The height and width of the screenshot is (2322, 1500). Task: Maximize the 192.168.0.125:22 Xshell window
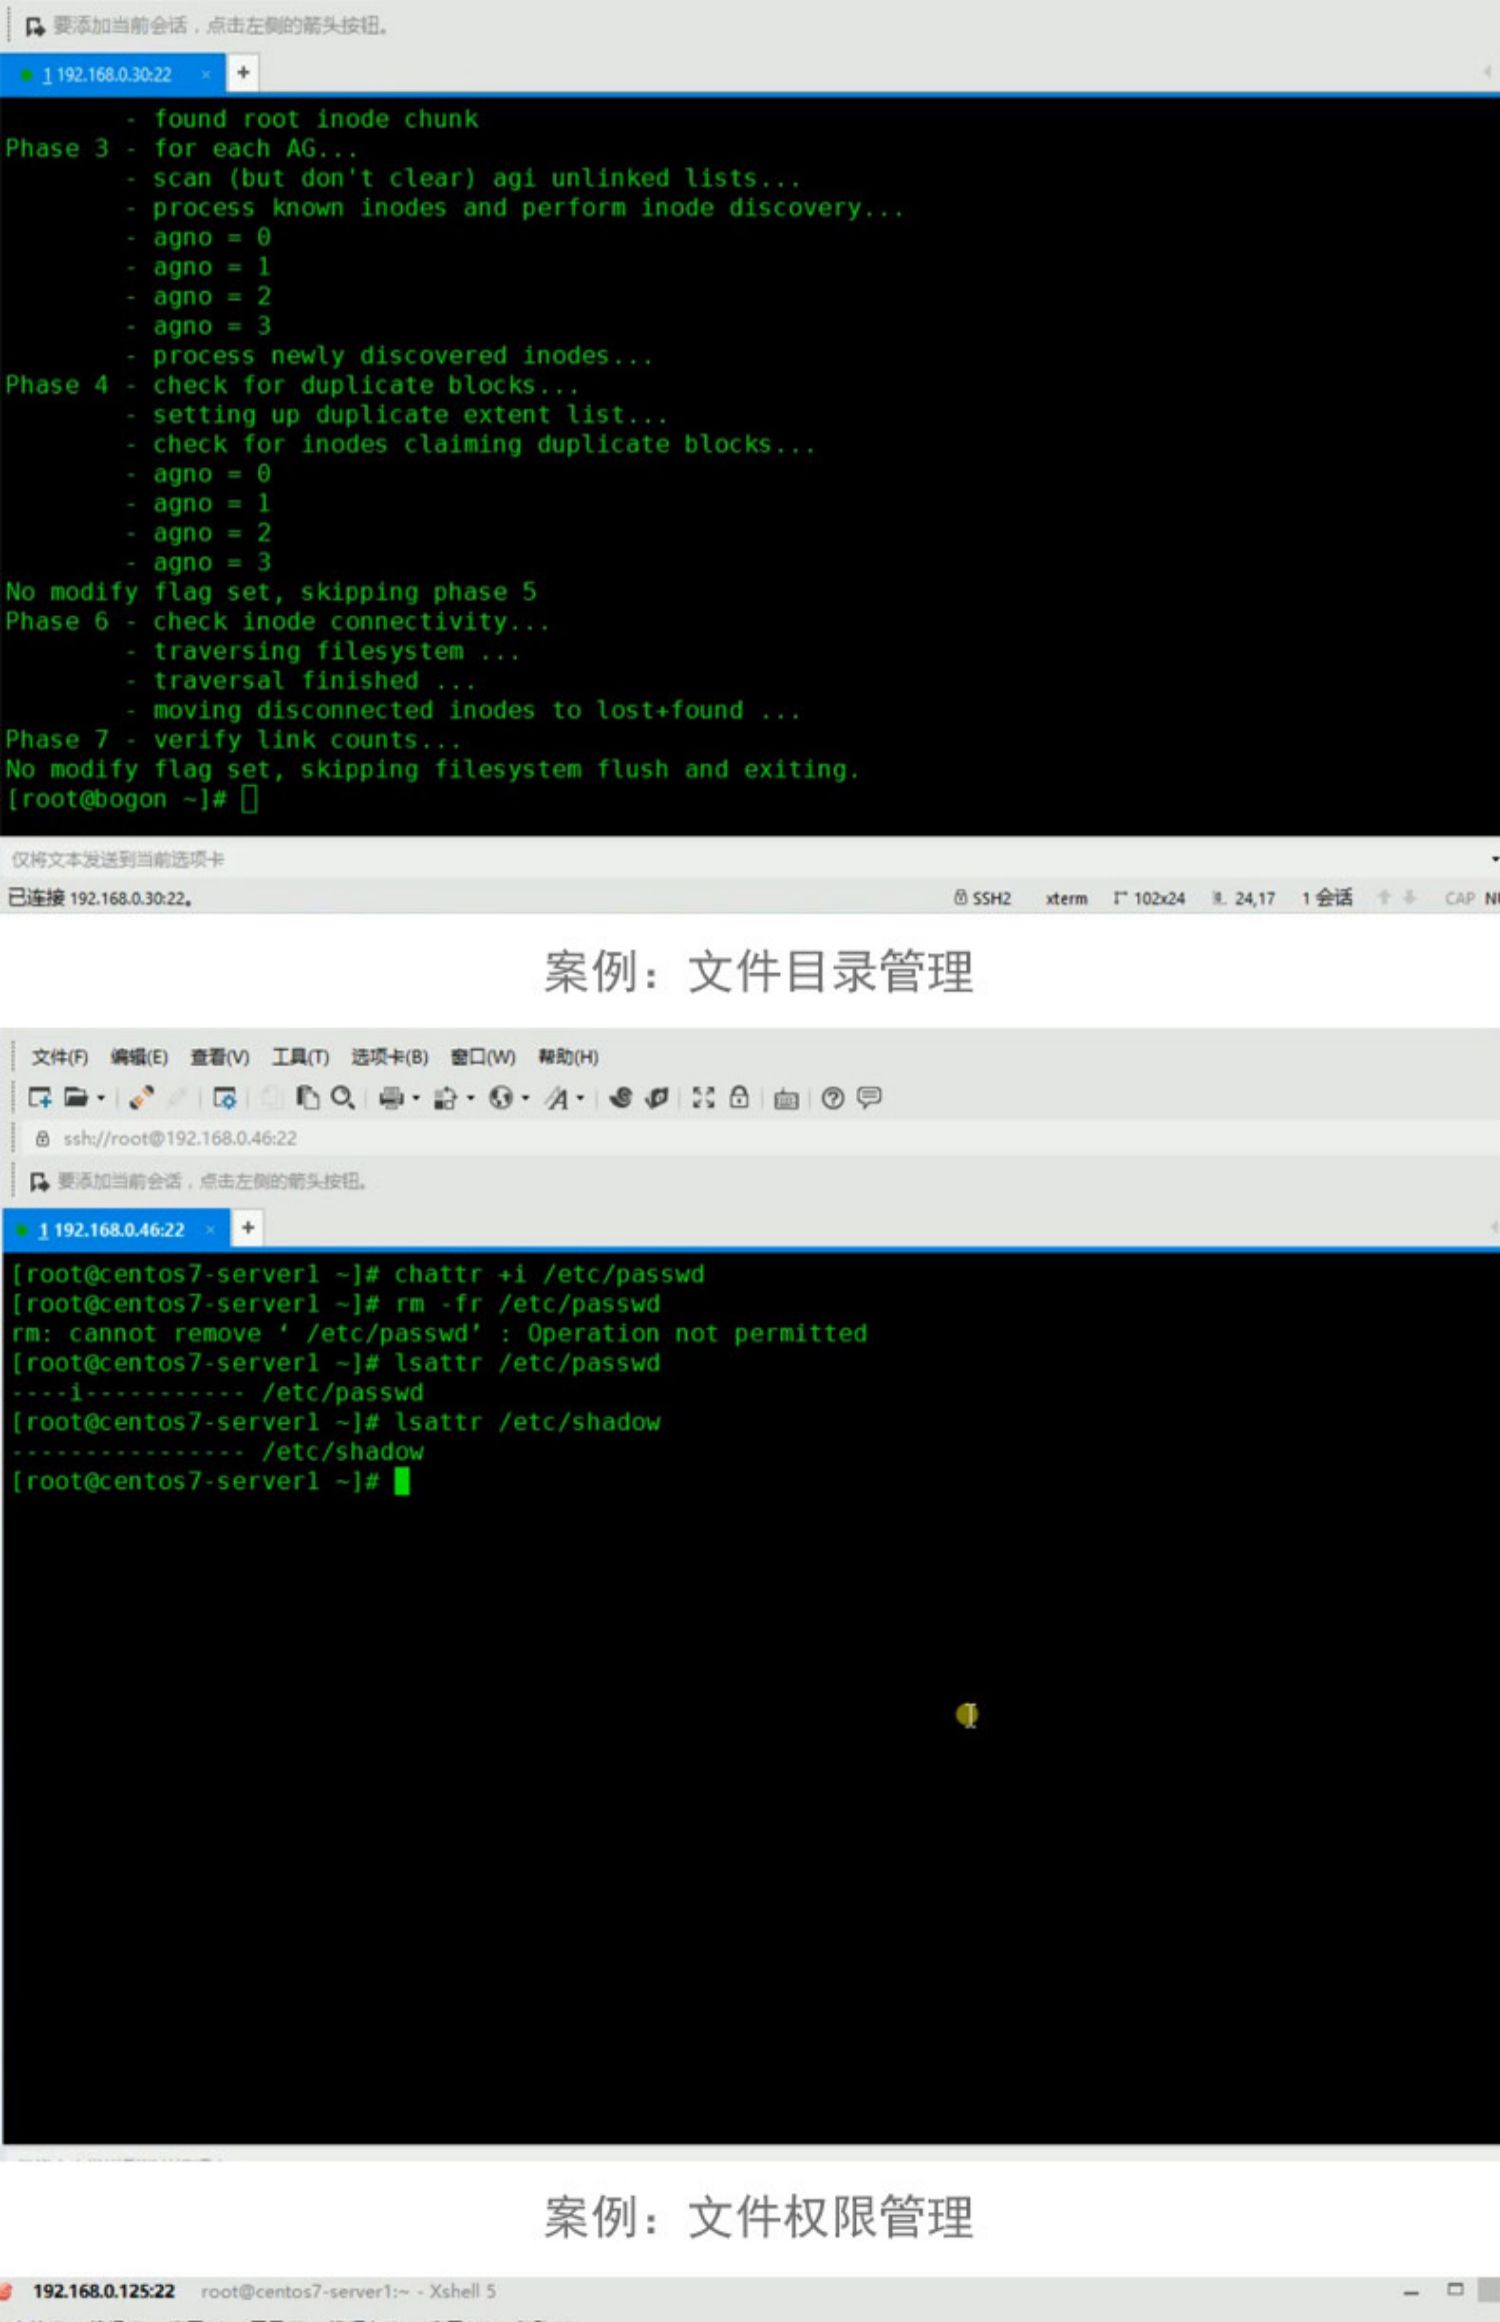(x=1455, y=2290)
